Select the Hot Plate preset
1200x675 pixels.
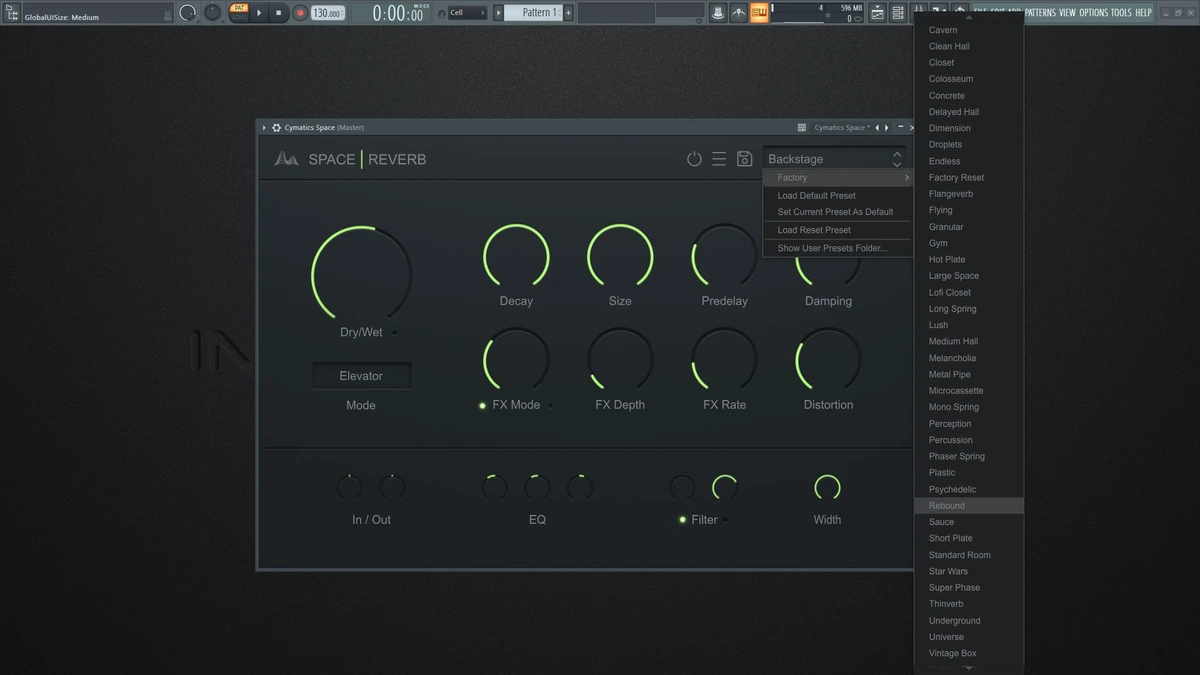pos(969,259)
